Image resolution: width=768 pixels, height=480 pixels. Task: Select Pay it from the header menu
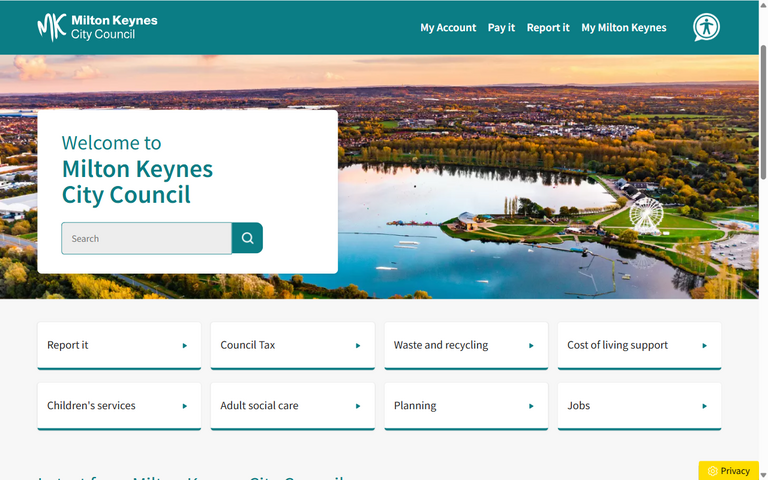coord(501,28)
